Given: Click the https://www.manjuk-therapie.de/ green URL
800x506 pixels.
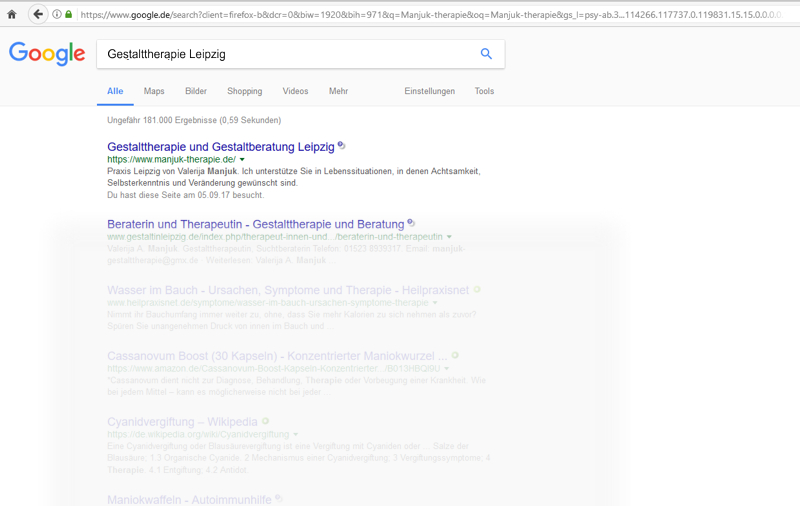Looking at the screenshot, I should click(171, 159).
